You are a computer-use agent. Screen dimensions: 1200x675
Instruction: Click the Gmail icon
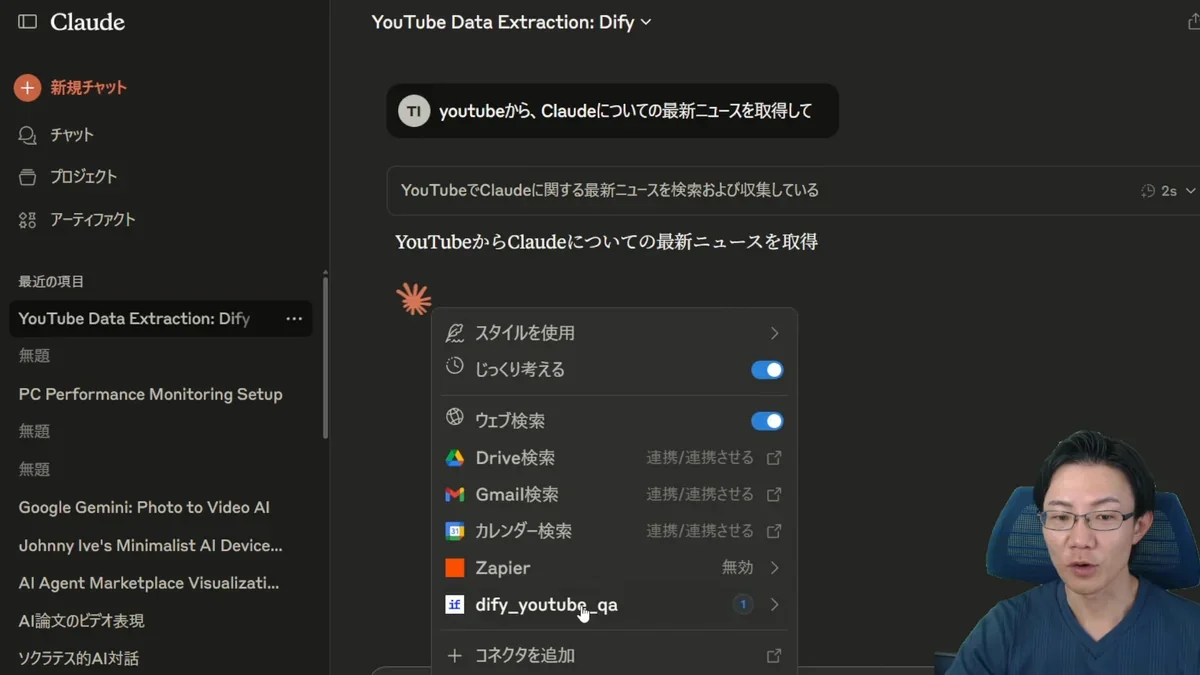pyautogui.click(x=455, y=494)
